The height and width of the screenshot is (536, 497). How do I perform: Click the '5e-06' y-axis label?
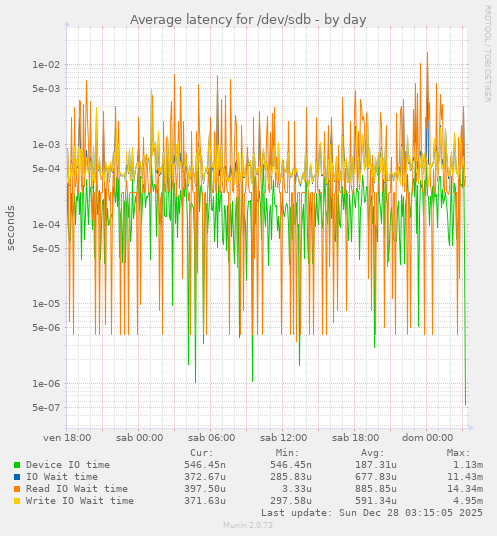(46, 327)
